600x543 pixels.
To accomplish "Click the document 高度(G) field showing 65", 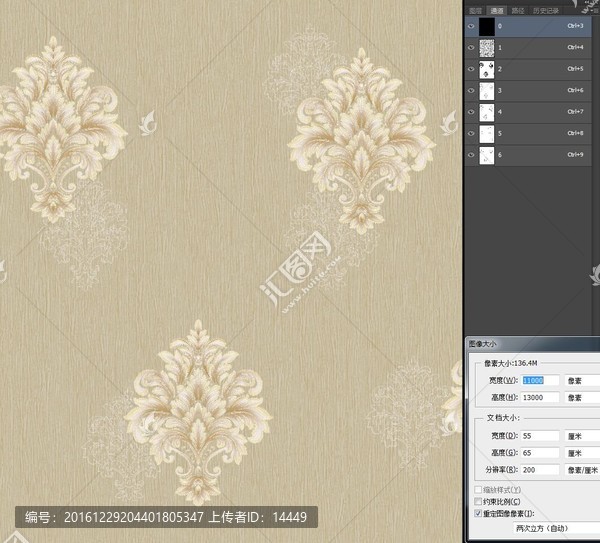I will (x=540, y=453).
